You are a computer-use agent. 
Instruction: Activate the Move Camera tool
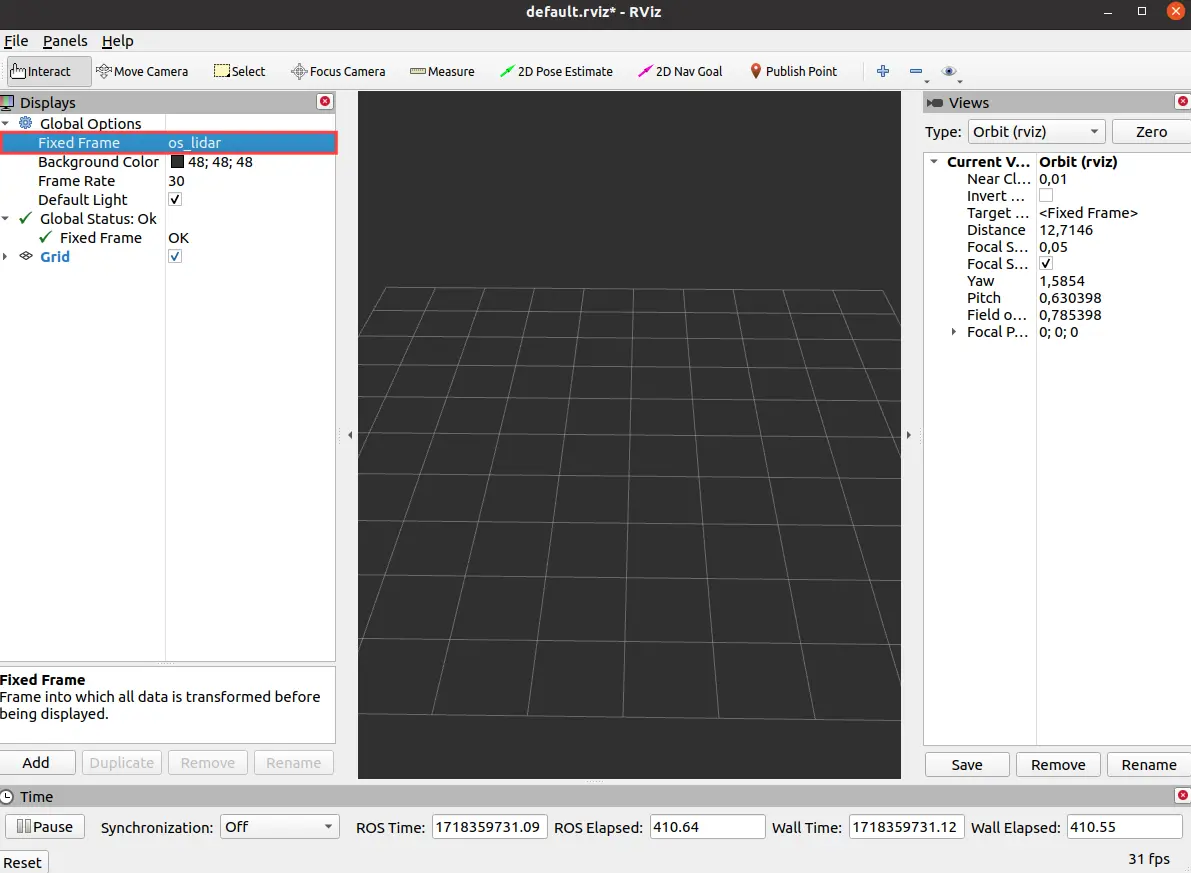[141, 71]
